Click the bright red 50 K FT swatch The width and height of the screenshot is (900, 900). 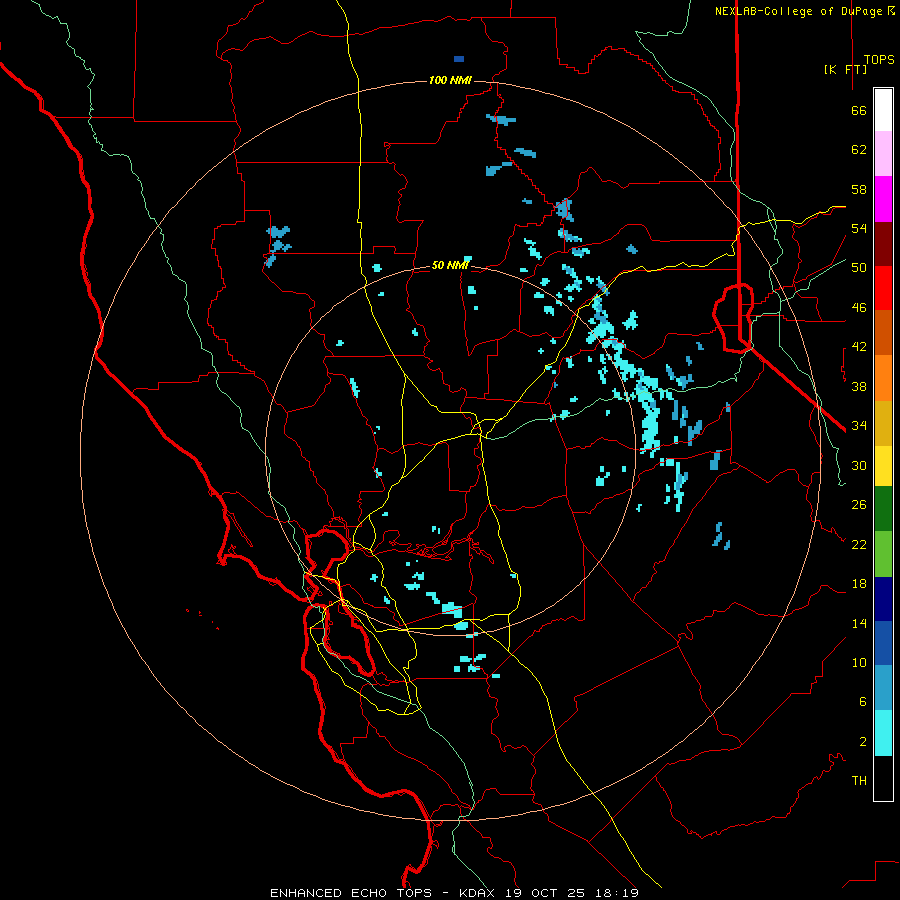coord(883,288)
